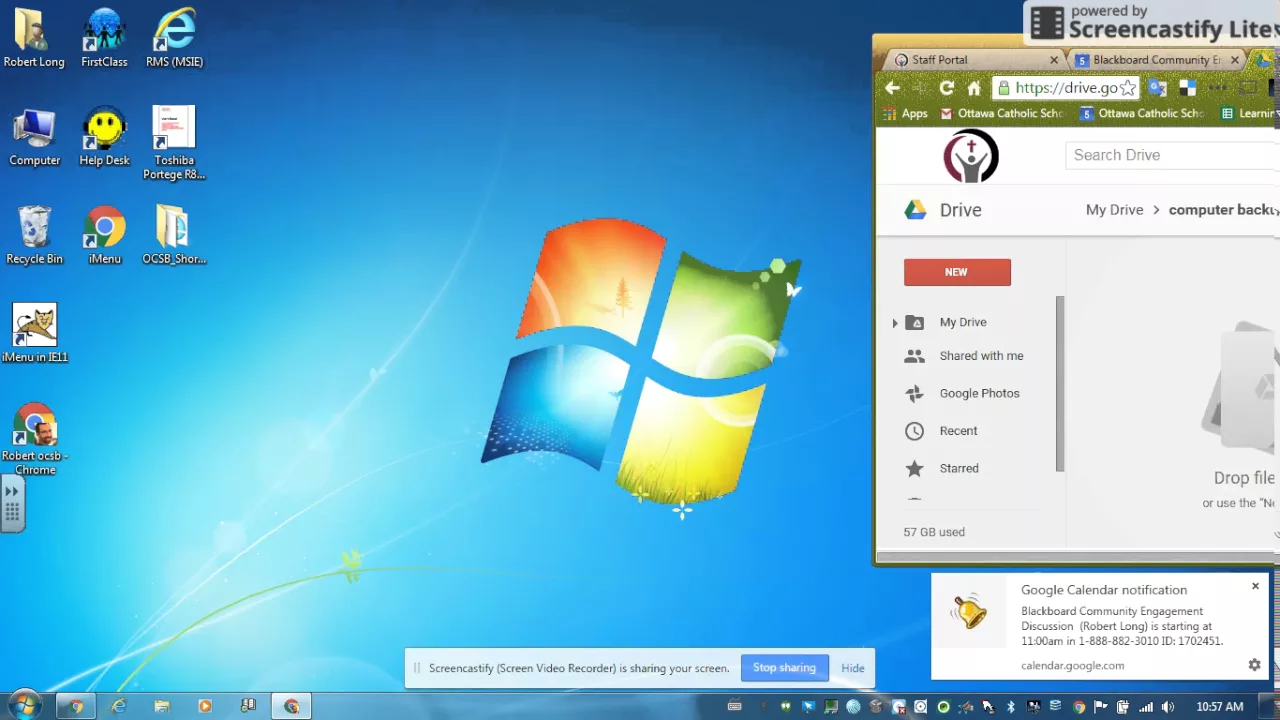Click the Chrome back arrow
Image resolution: width=1280 pixels, height=720 pixels.
click(x=892, y=88)
